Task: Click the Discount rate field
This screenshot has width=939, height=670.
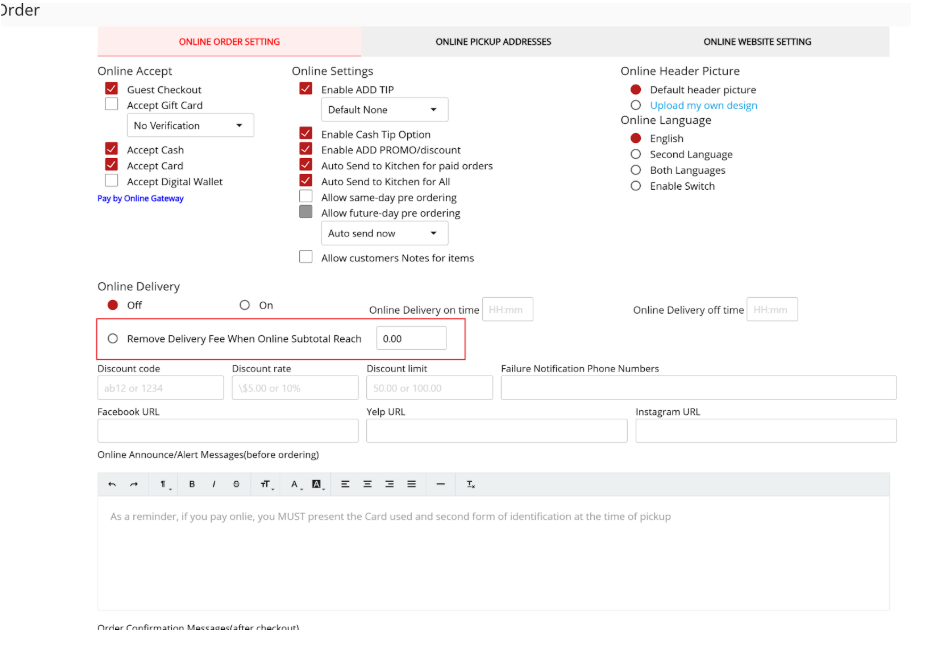Action: click(295, 388)
